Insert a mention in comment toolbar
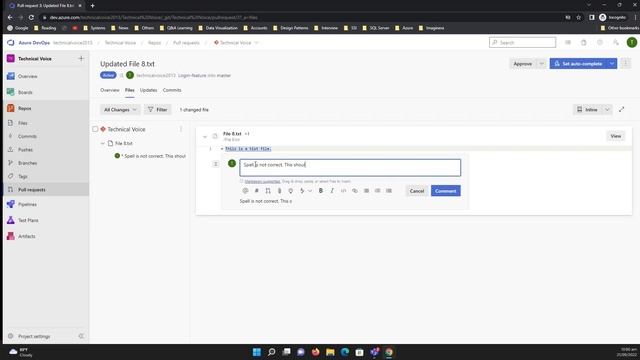The width and height of the screenshot is (640, 360). pyautogui.click(x=245, y=191)
